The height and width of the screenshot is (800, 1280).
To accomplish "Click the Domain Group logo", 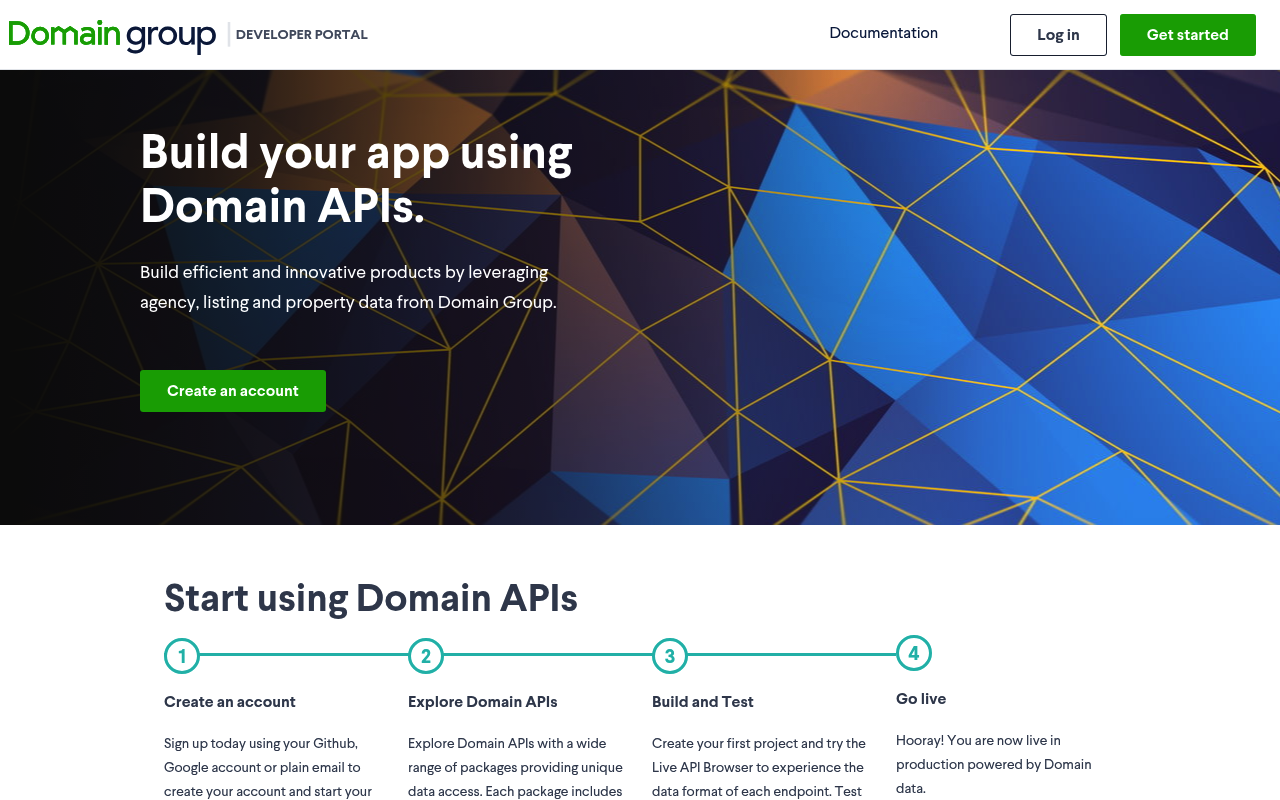I will [112, 35].
